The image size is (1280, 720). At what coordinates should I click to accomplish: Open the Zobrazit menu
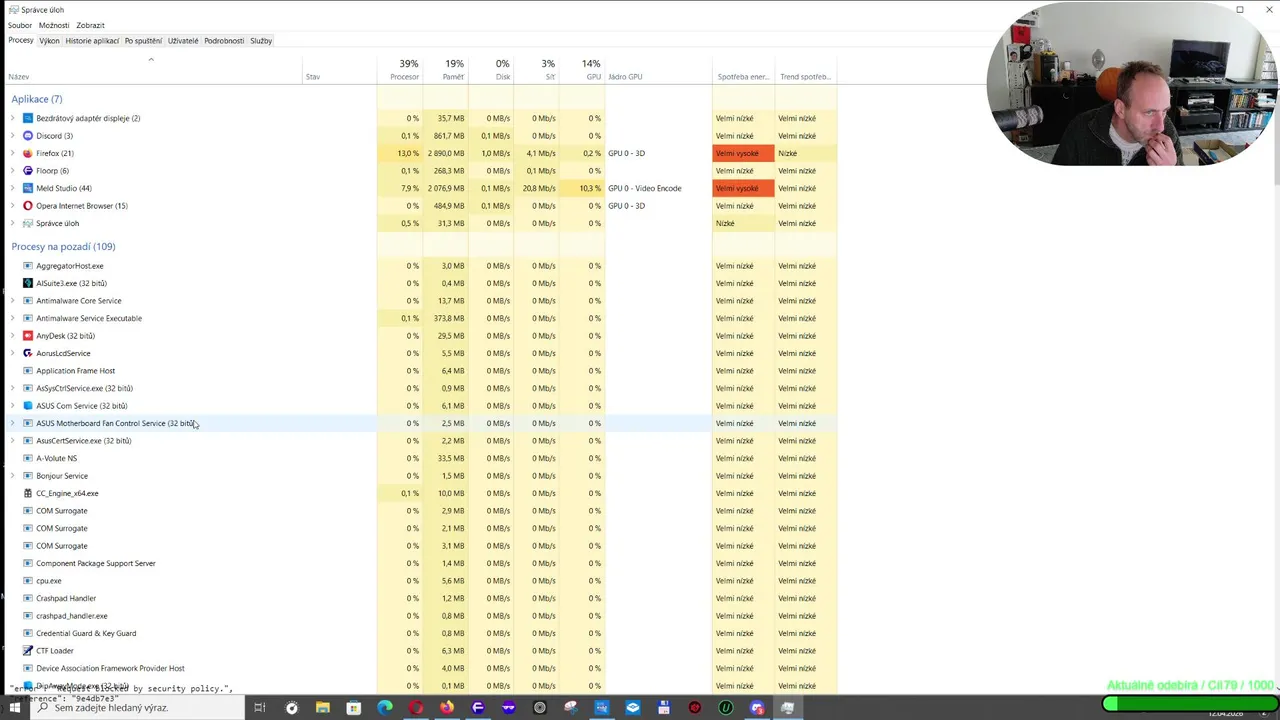click(90, 25)
